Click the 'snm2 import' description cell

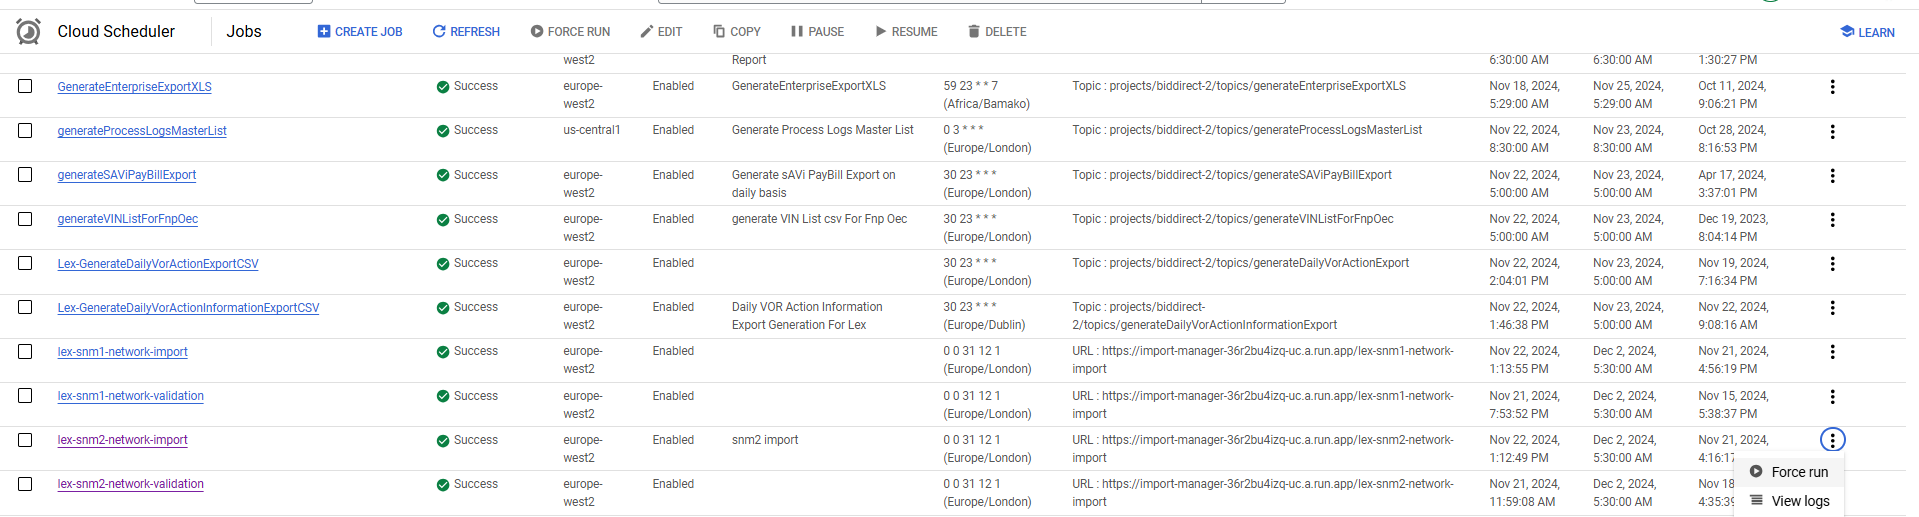765,440
